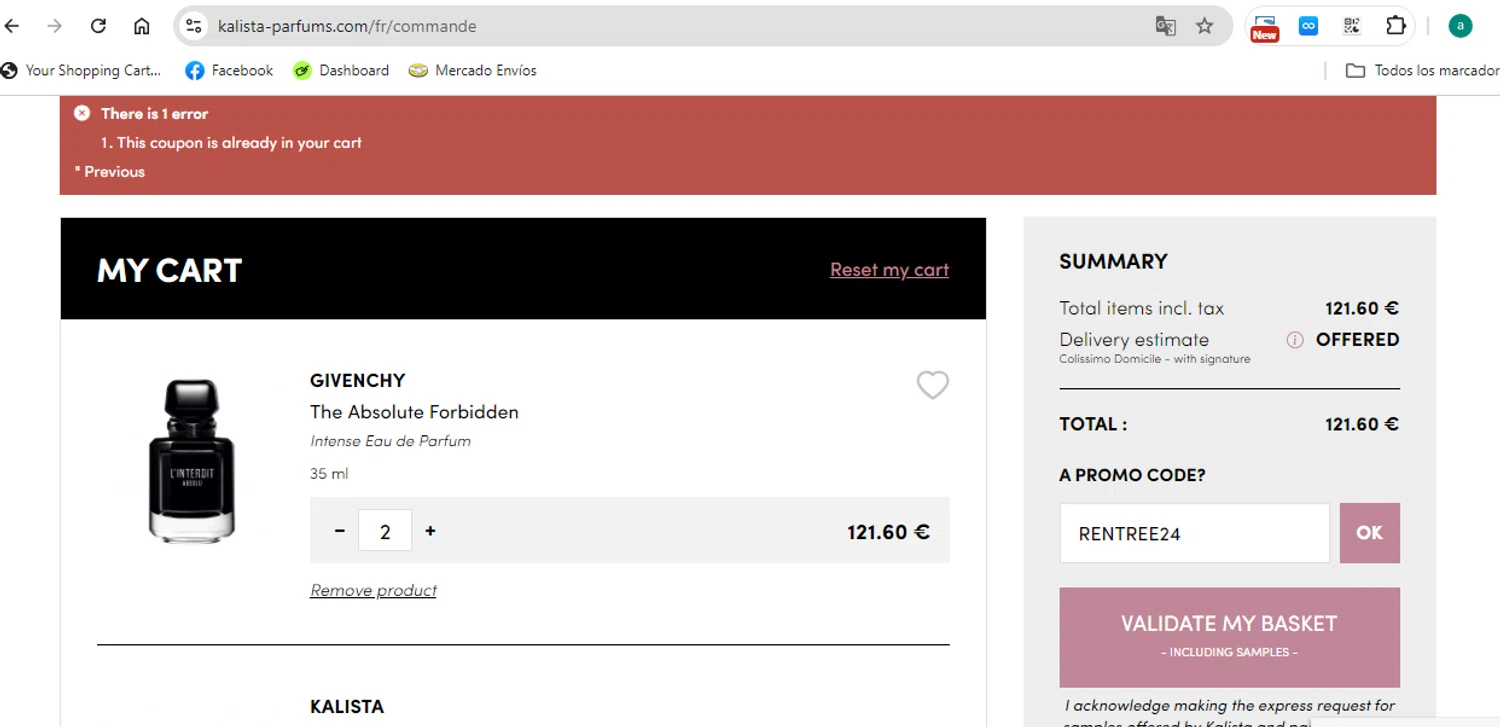The image size is (1500, 727).
Task: Click The Absolute Forbidden product name
Action: (414, 412)
